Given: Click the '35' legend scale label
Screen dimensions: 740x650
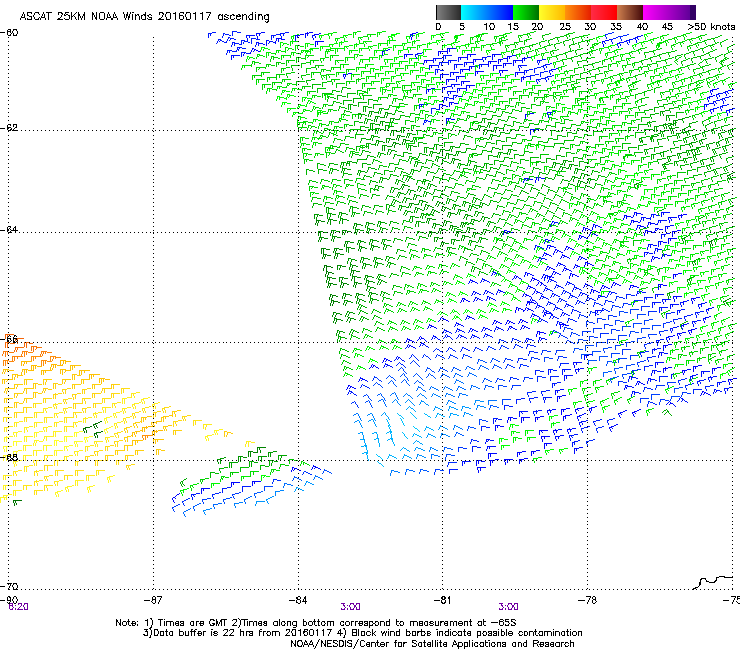Looking at the screenshot, I should [616, 27].
